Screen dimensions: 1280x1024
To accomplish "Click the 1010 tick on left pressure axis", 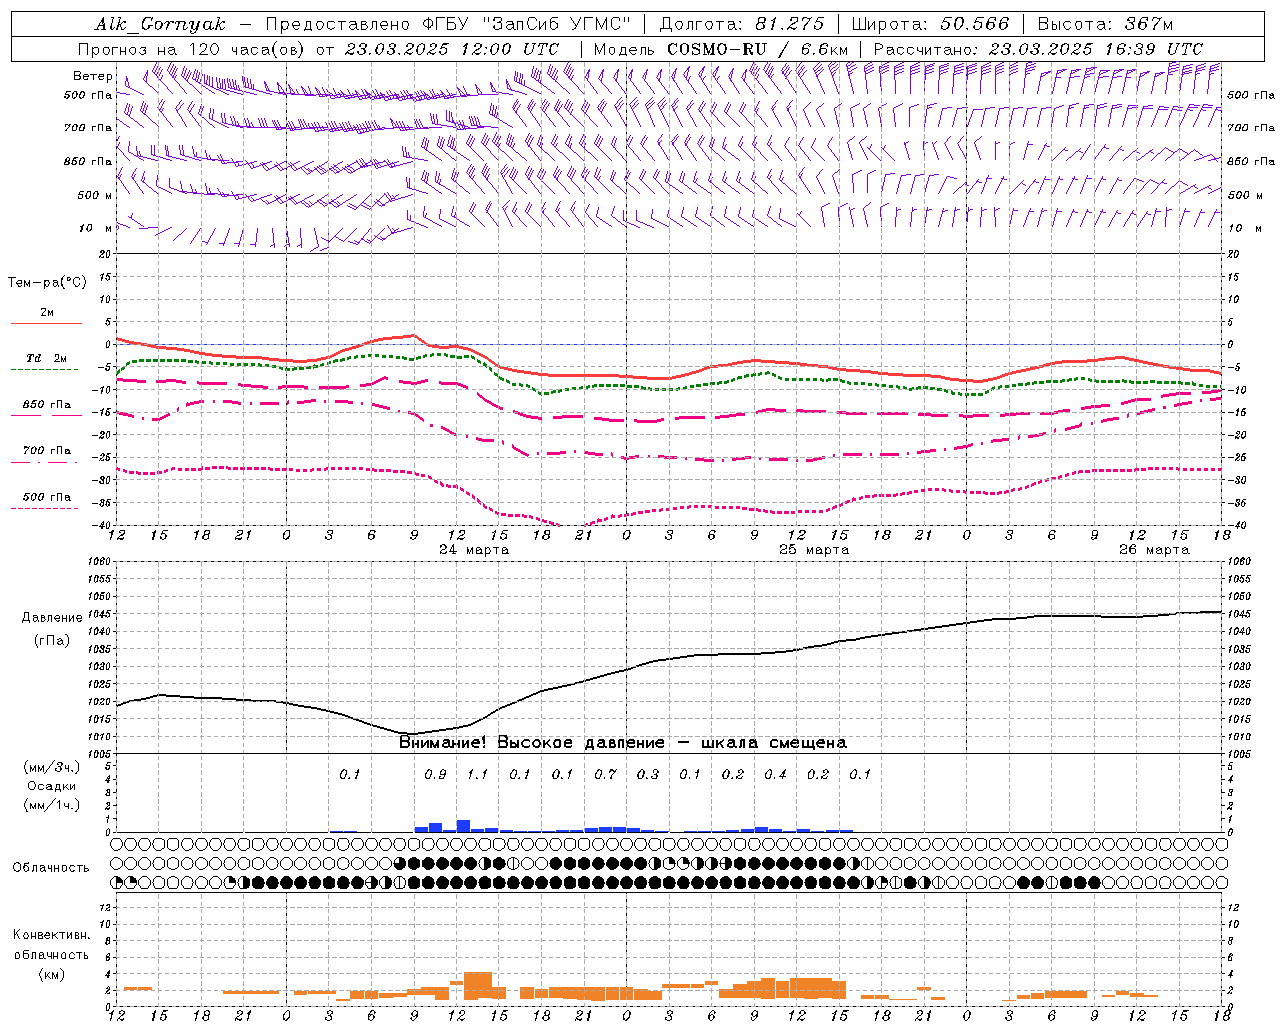I will click(x=98, y=737).
